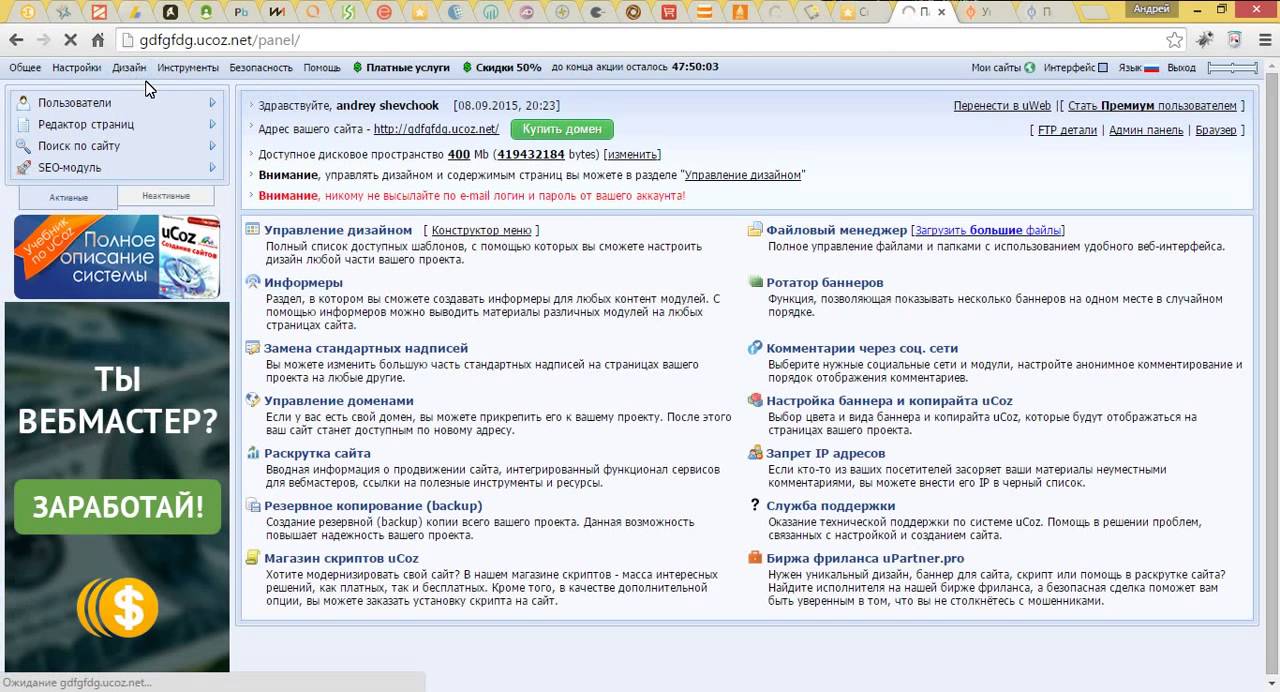Click the Запрет IP адресов icon
The image size is (1280, 692).
click(x=755, y=453)
